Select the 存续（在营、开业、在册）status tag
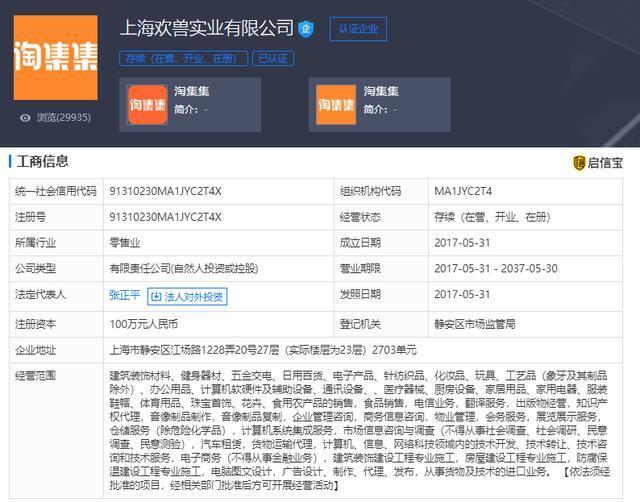 183,58
